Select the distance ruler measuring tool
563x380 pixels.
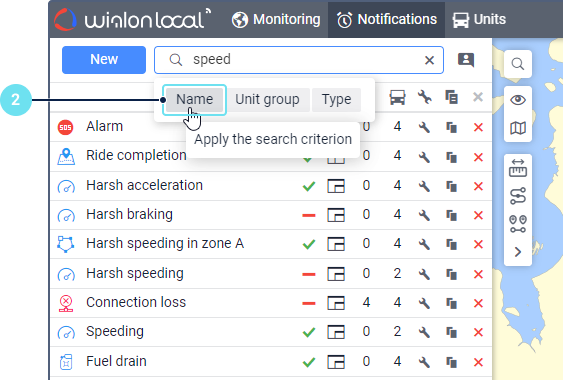click(518, 168)
